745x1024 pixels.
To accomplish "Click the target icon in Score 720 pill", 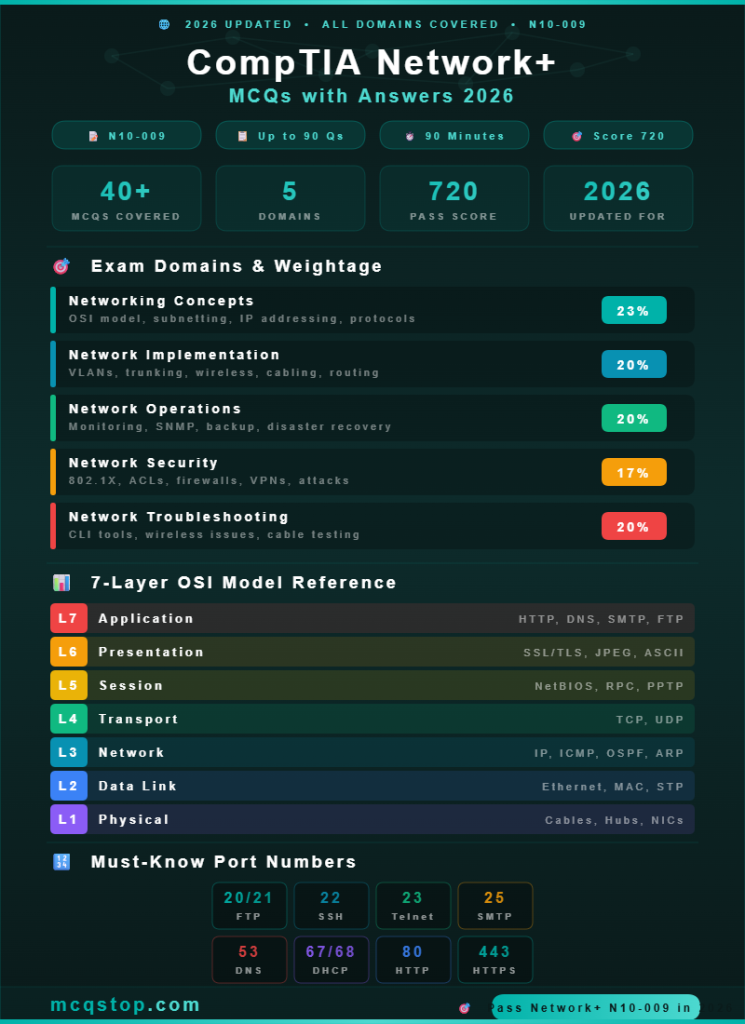I will [577, 136].
